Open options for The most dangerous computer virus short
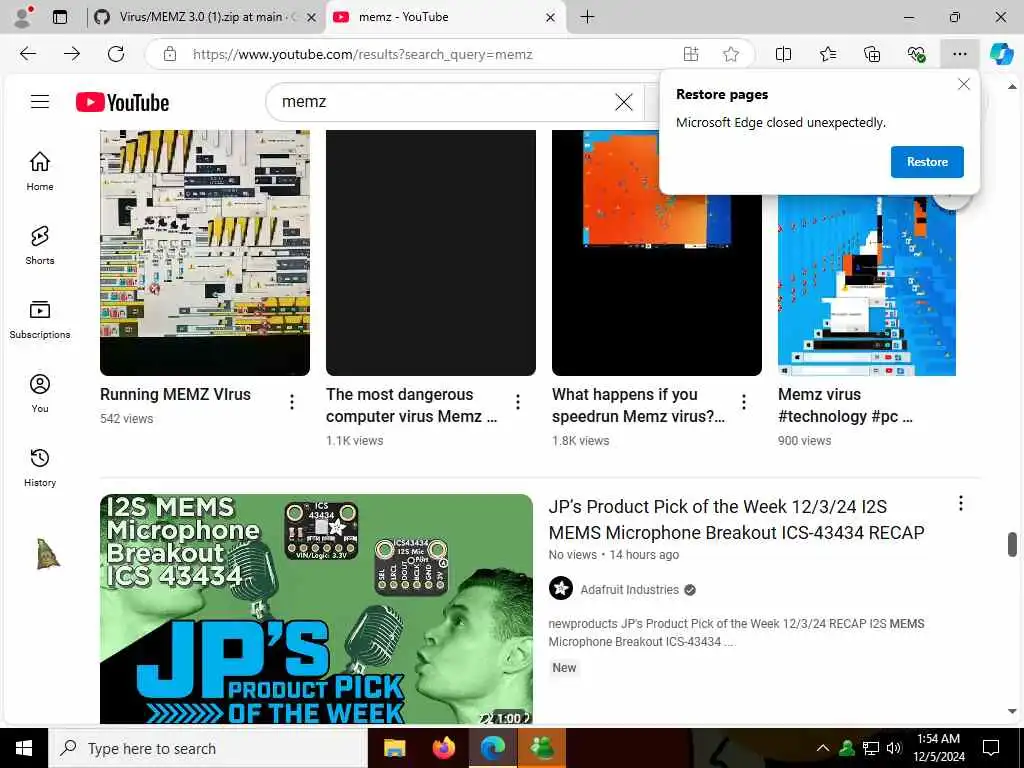Screen dimensions: 1024x768 [x=518, y=402]
